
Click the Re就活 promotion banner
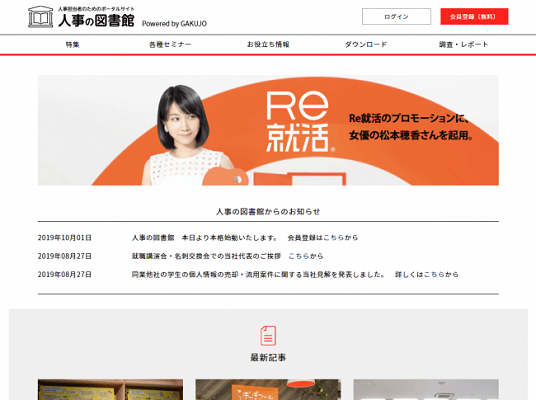point(268,130)
